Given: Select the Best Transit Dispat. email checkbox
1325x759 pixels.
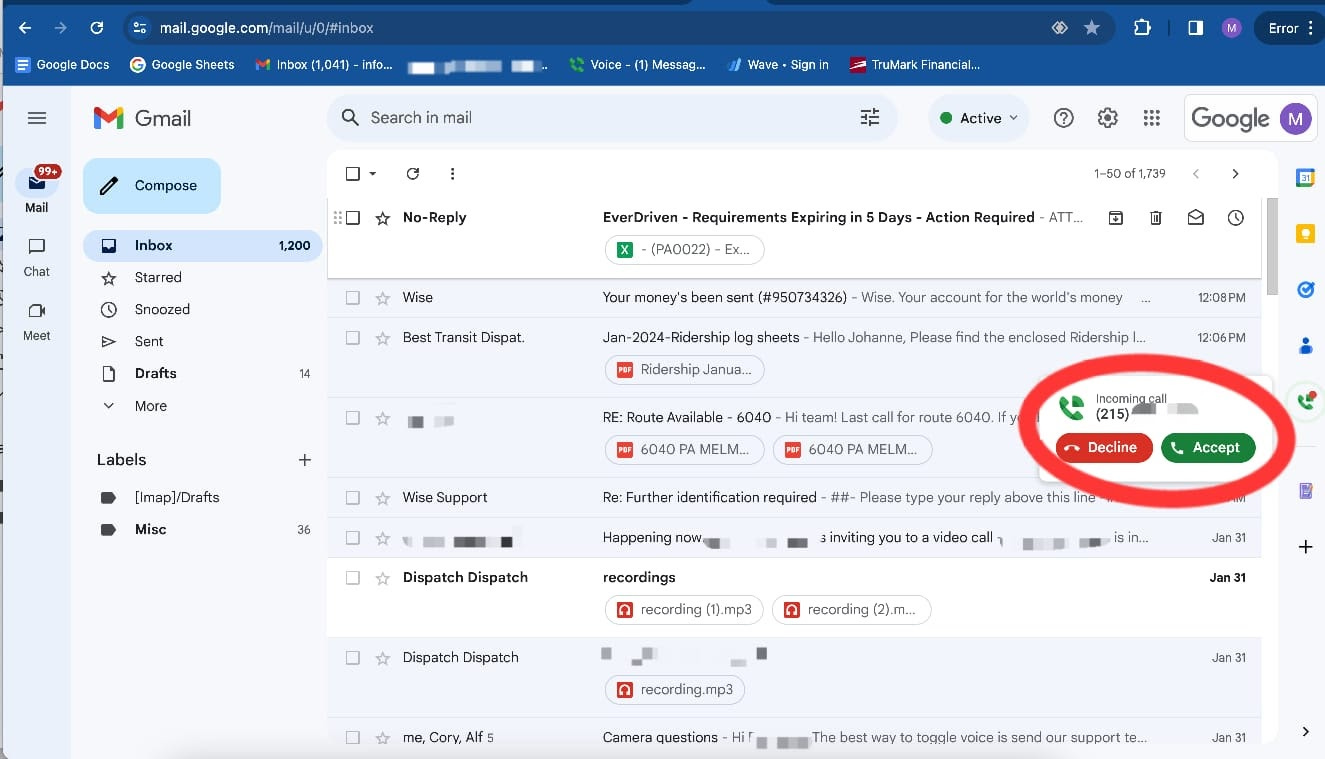Looking at the screenshot, I should (x=352, y=338).
